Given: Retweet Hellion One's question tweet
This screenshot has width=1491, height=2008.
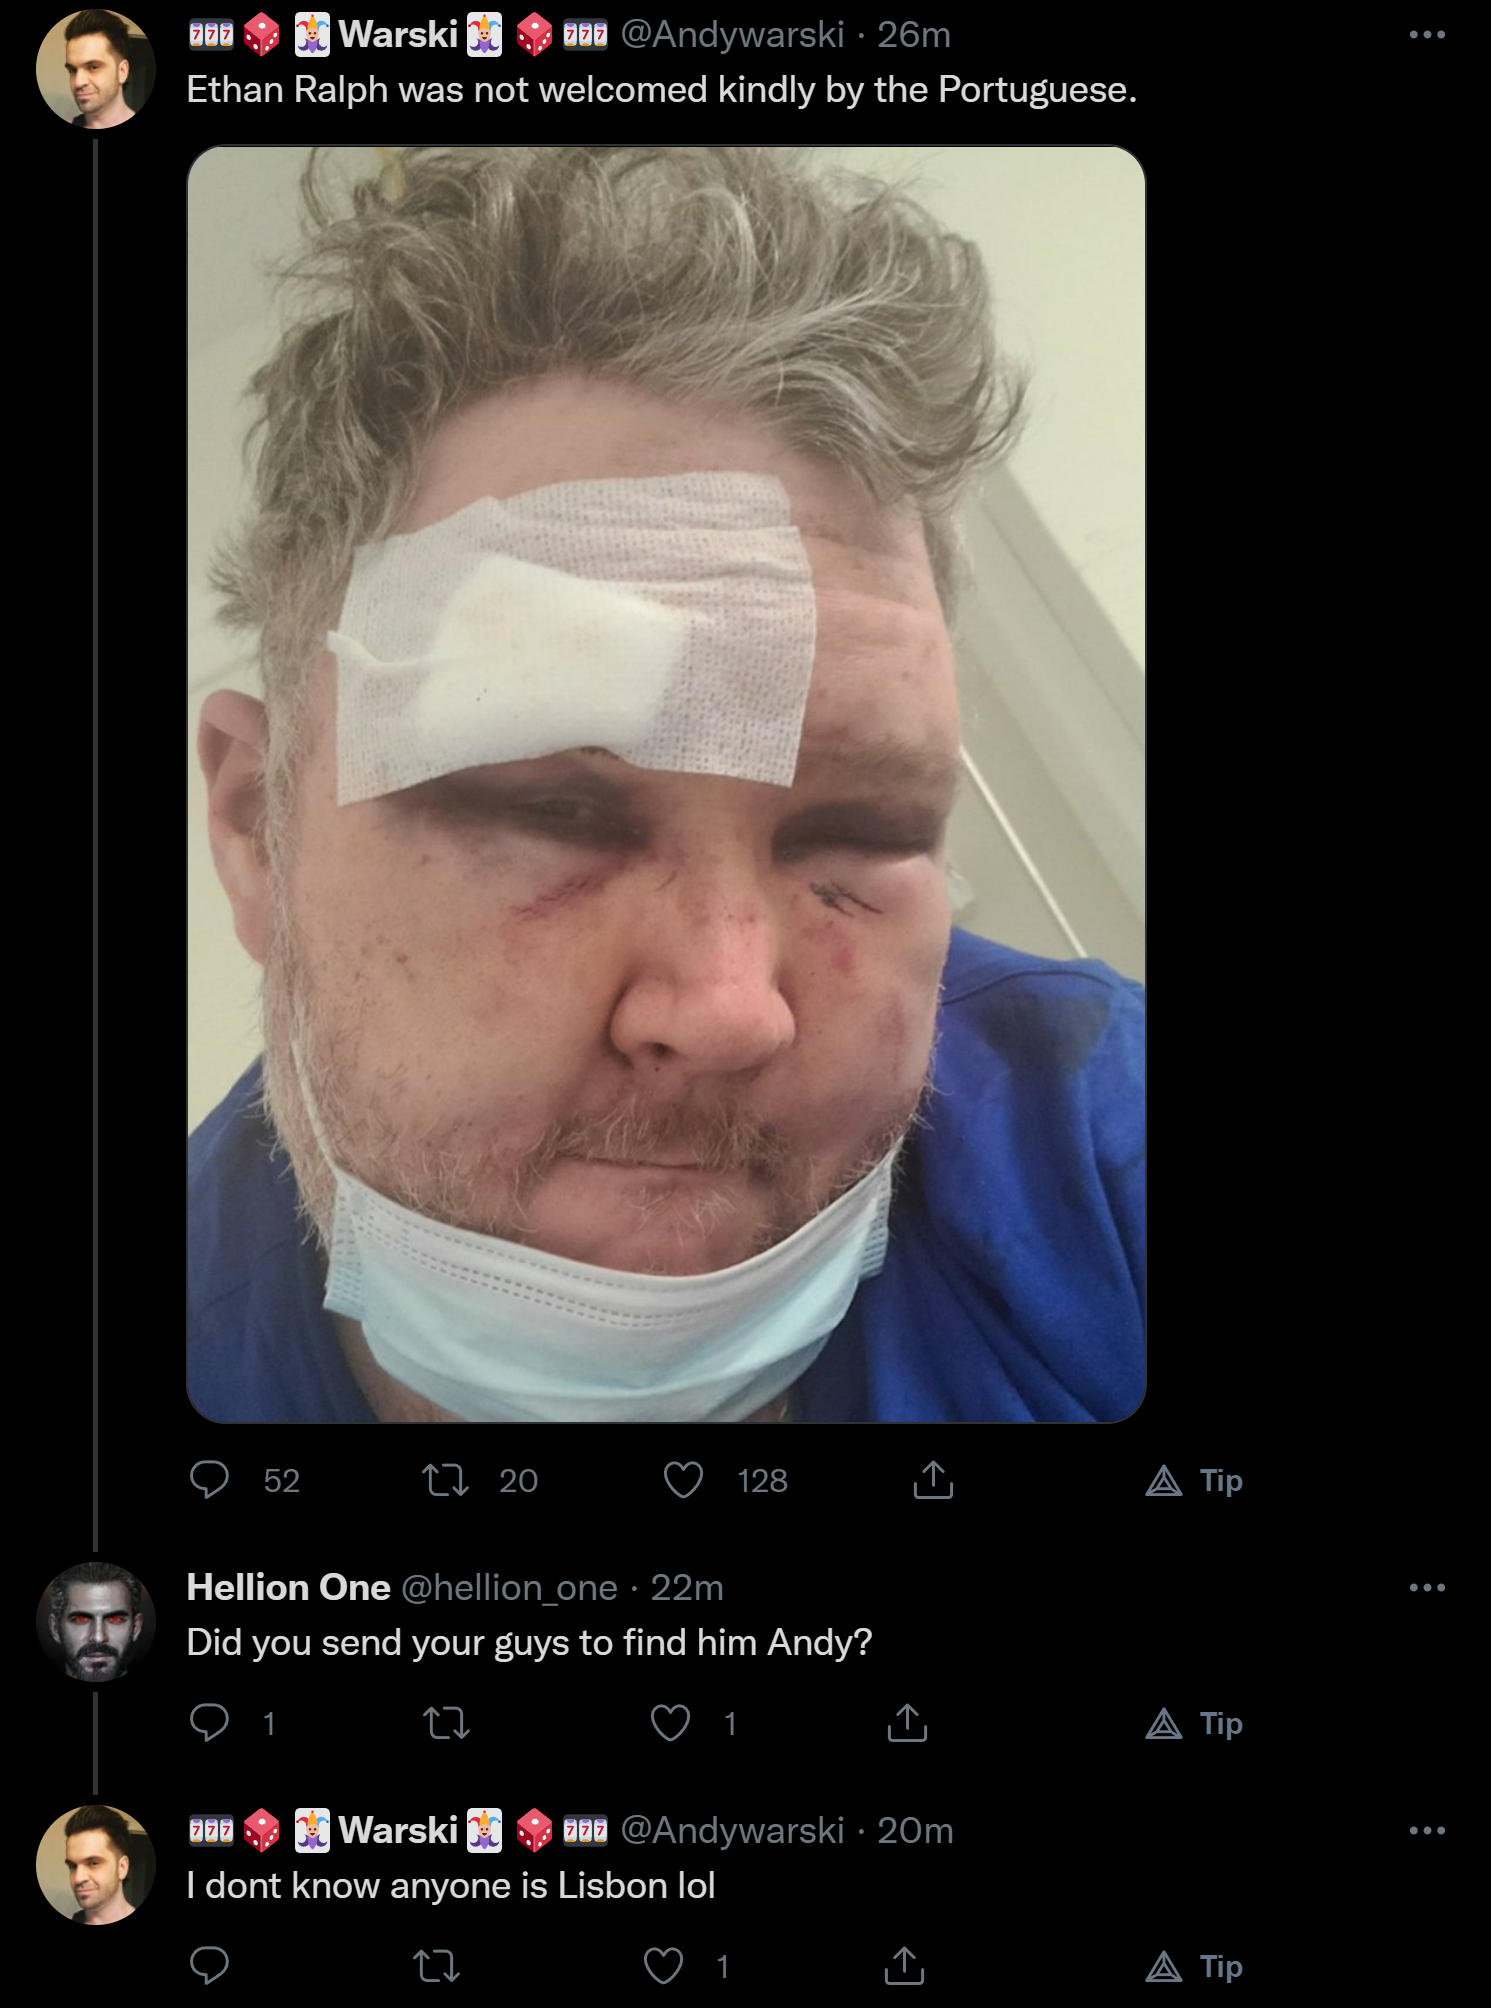Looking at the screenshot, I should click(x=446, y=1723).
